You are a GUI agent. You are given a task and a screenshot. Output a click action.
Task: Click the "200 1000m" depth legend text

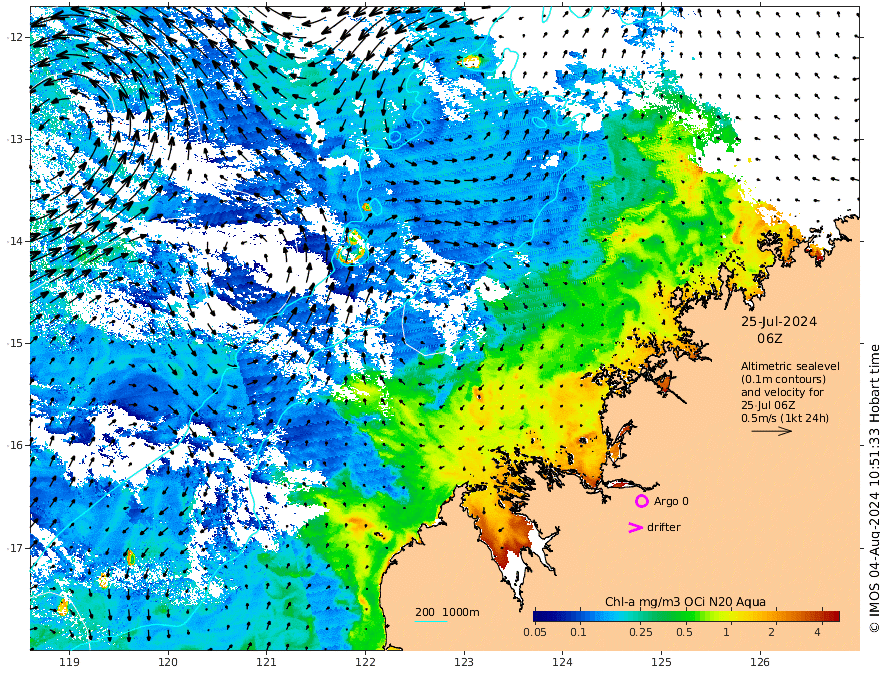coord(447,612)
